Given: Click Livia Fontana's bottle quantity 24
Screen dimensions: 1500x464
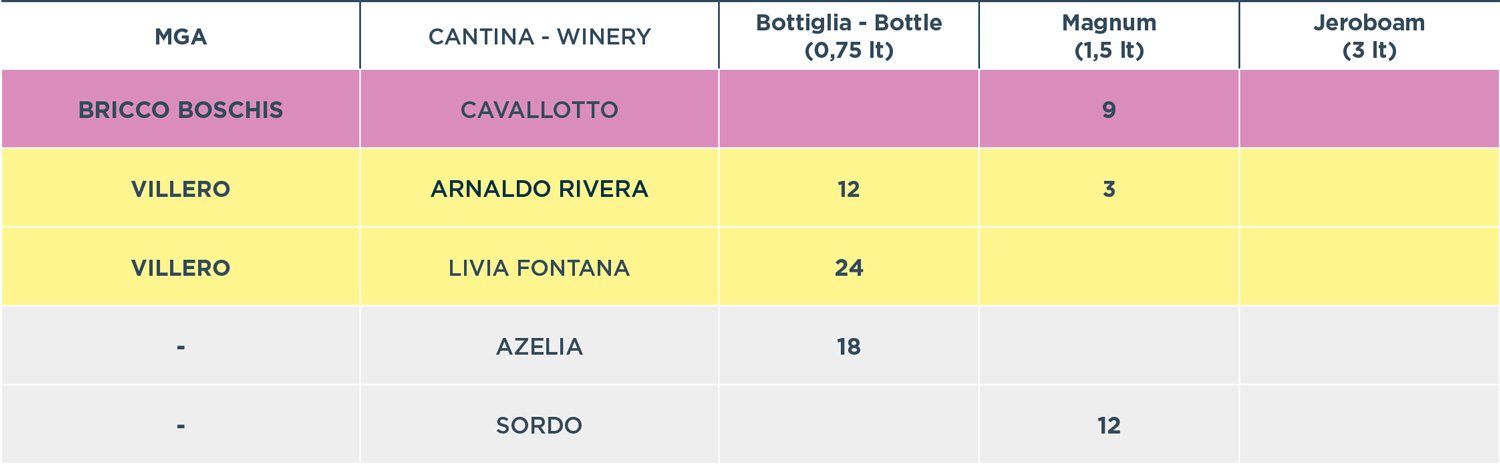Looking at the screenshot, I should coord(849,268).
